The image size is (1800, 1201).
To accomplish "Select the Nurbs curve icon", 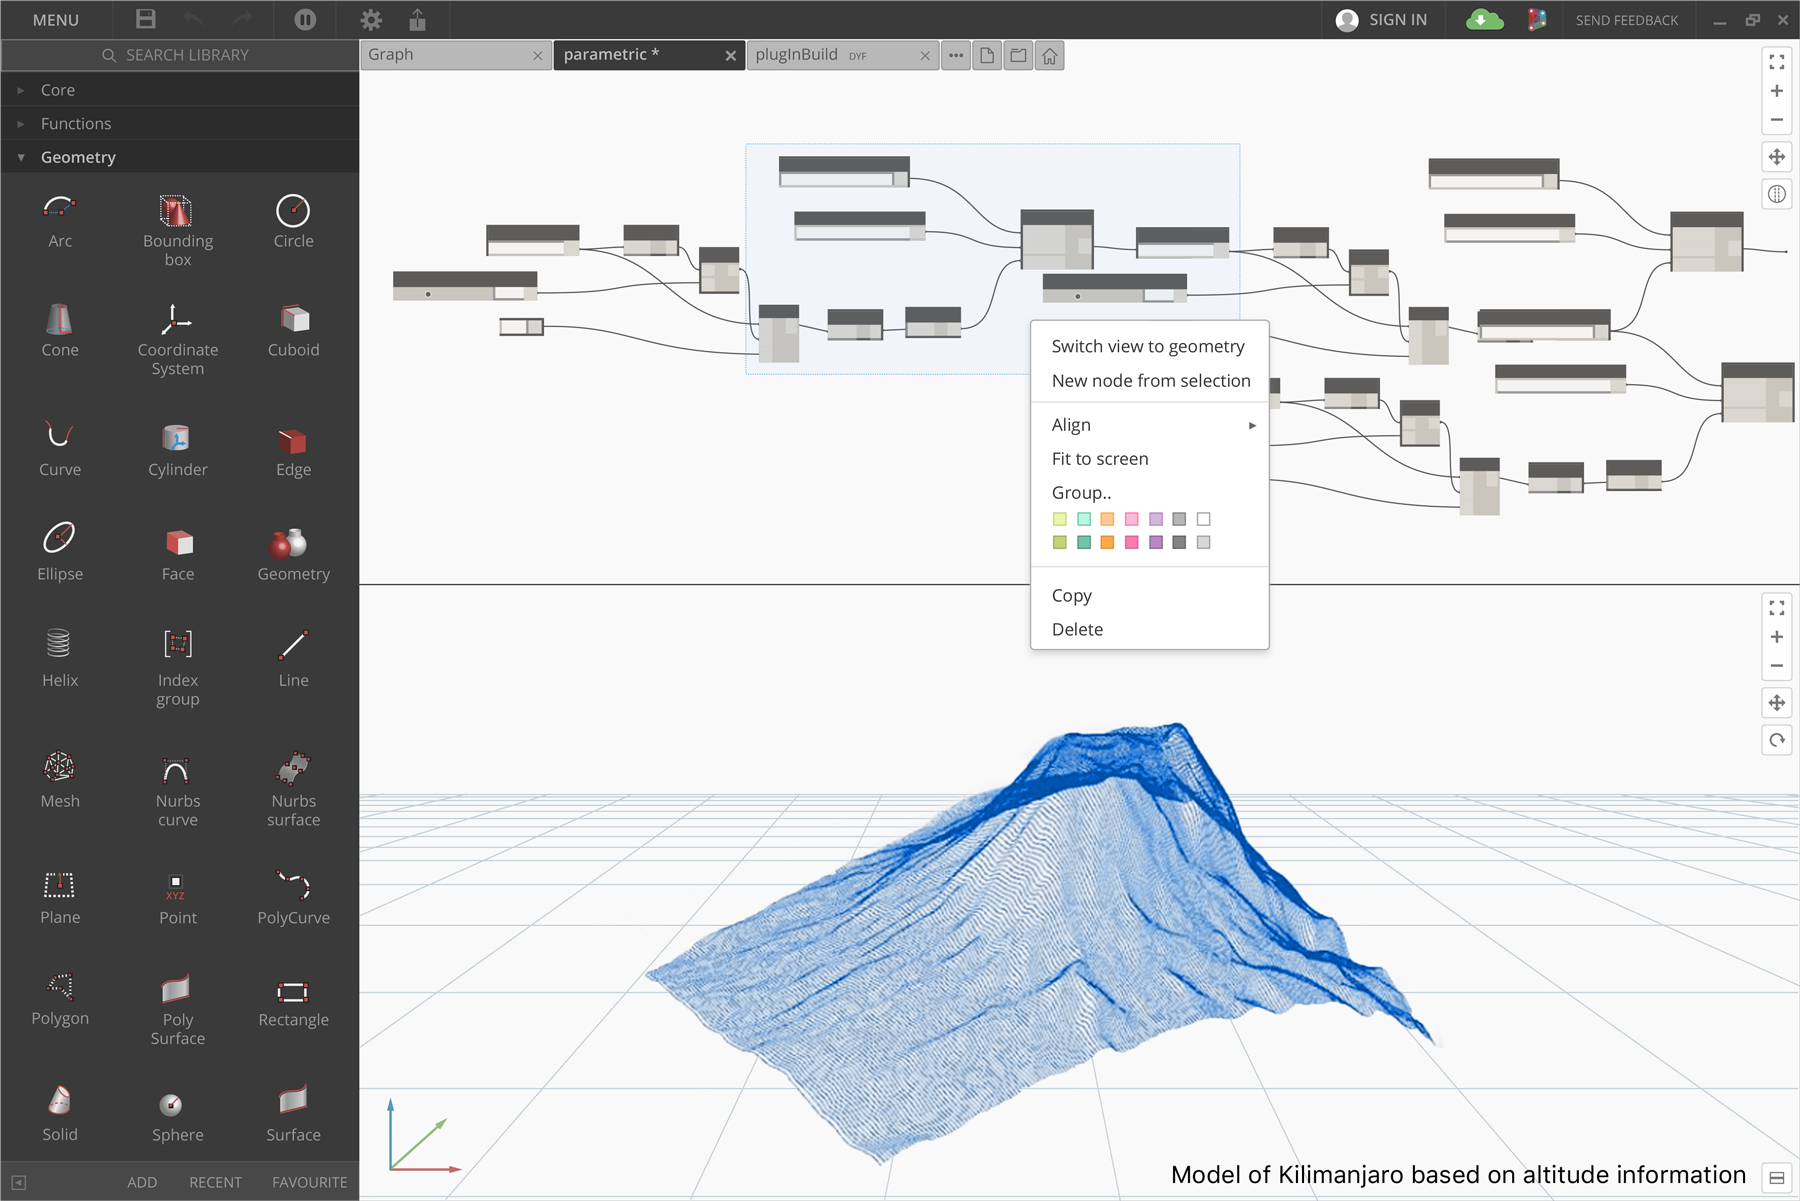I will [176, 770].
